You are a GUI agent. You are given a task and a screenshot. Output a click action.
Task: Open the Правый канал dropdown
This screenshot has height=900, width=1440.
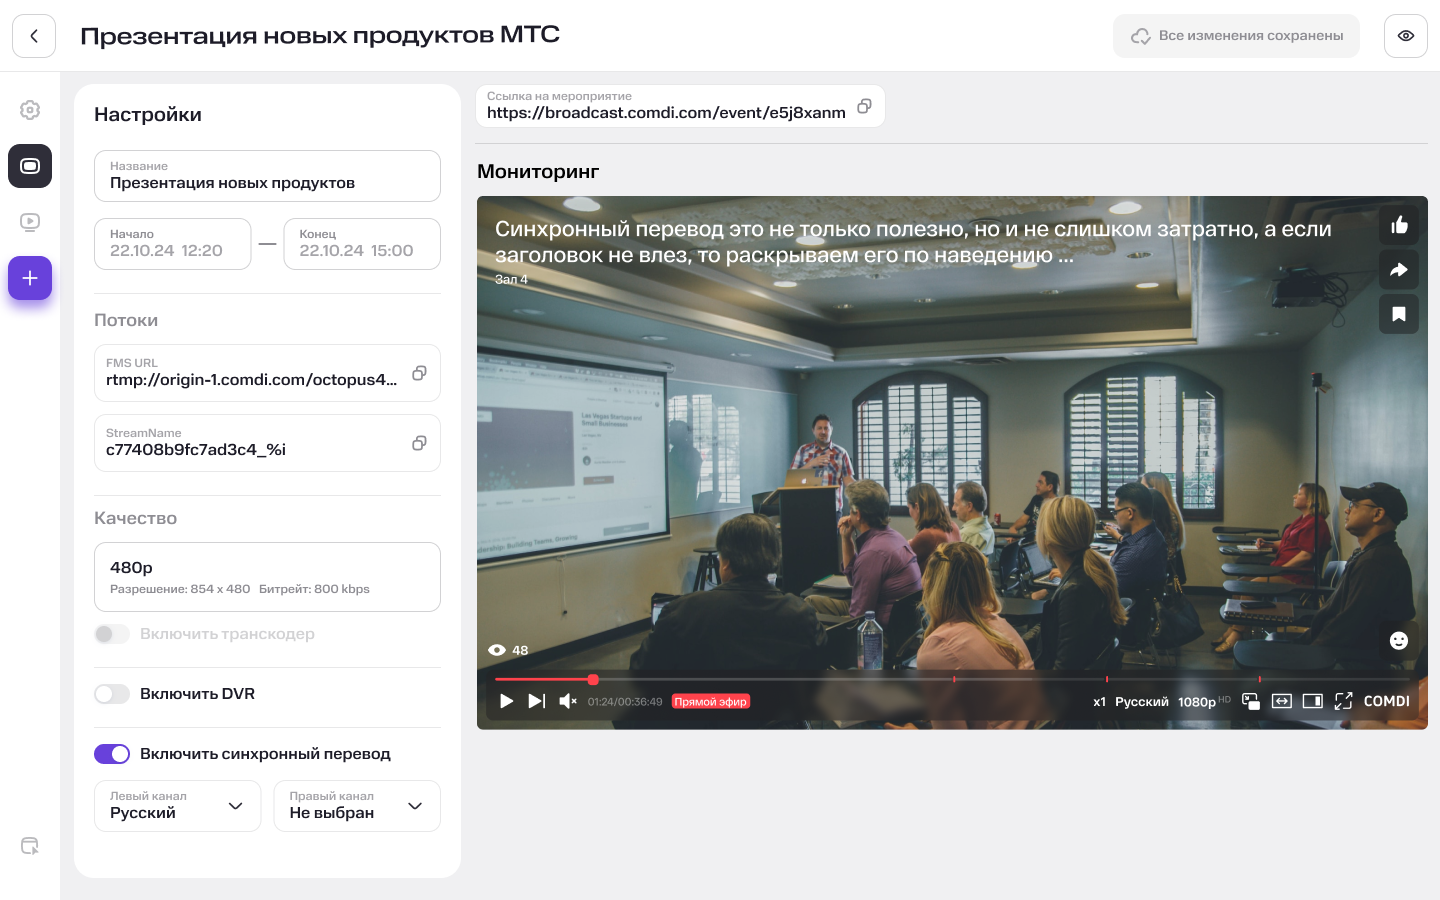pos(357,806)
